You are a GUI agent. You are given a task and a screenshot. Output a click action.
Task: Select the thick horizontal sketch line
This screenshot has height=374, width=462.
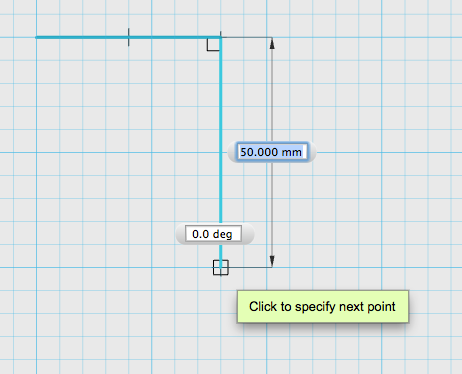click(128, 37)
